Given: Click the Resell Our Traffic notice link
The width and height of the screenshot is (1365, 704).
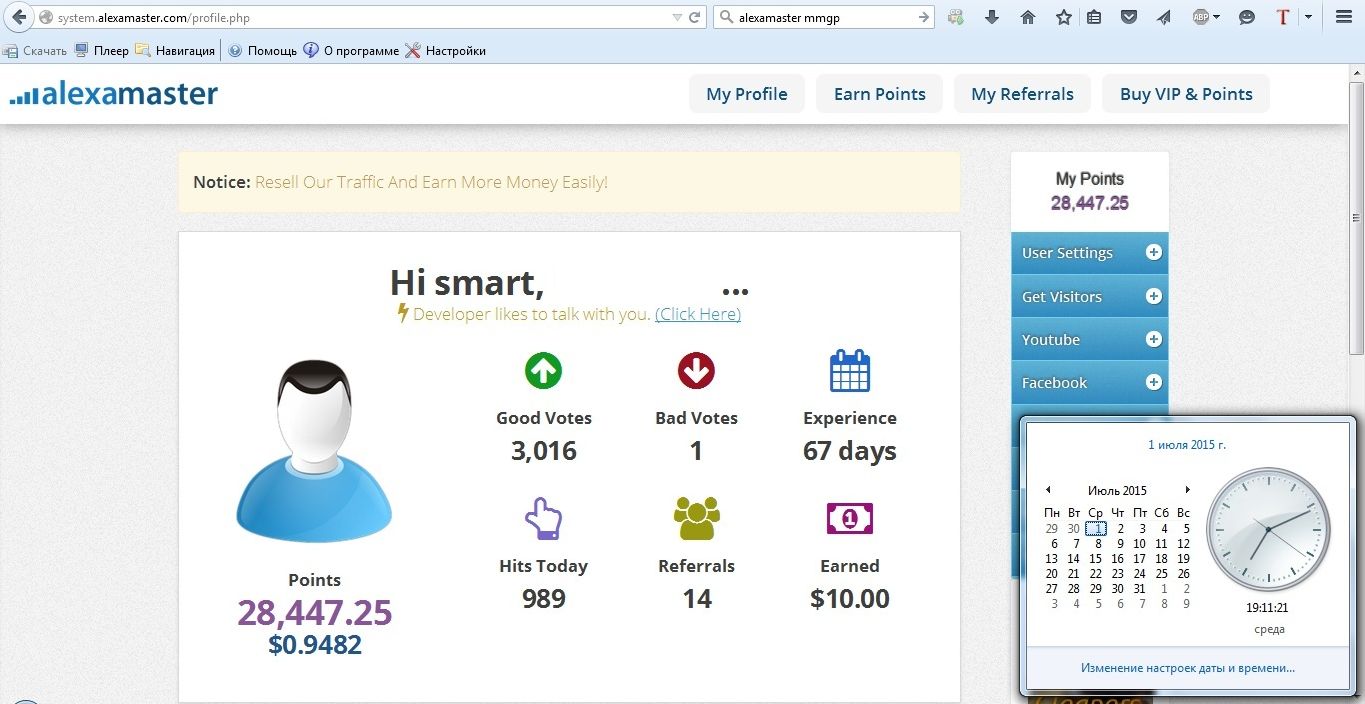Looking at the screenshot, I should tap(431, 182).
